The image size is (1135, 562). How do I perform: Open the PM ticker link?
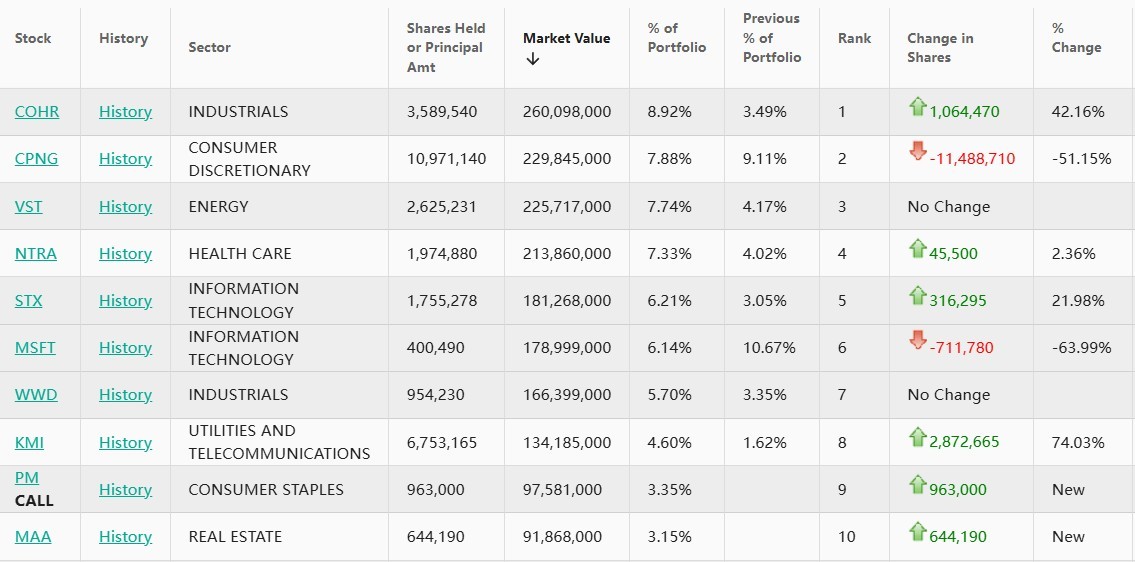[x=27, y=478]
